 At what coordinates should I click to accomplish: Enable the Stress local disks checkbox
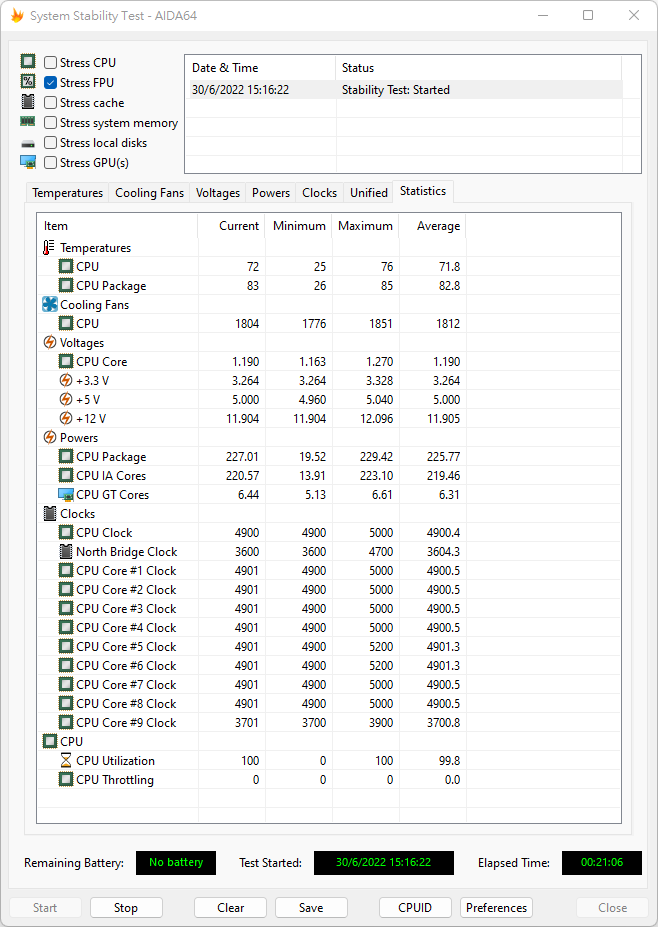click(51, 143)
